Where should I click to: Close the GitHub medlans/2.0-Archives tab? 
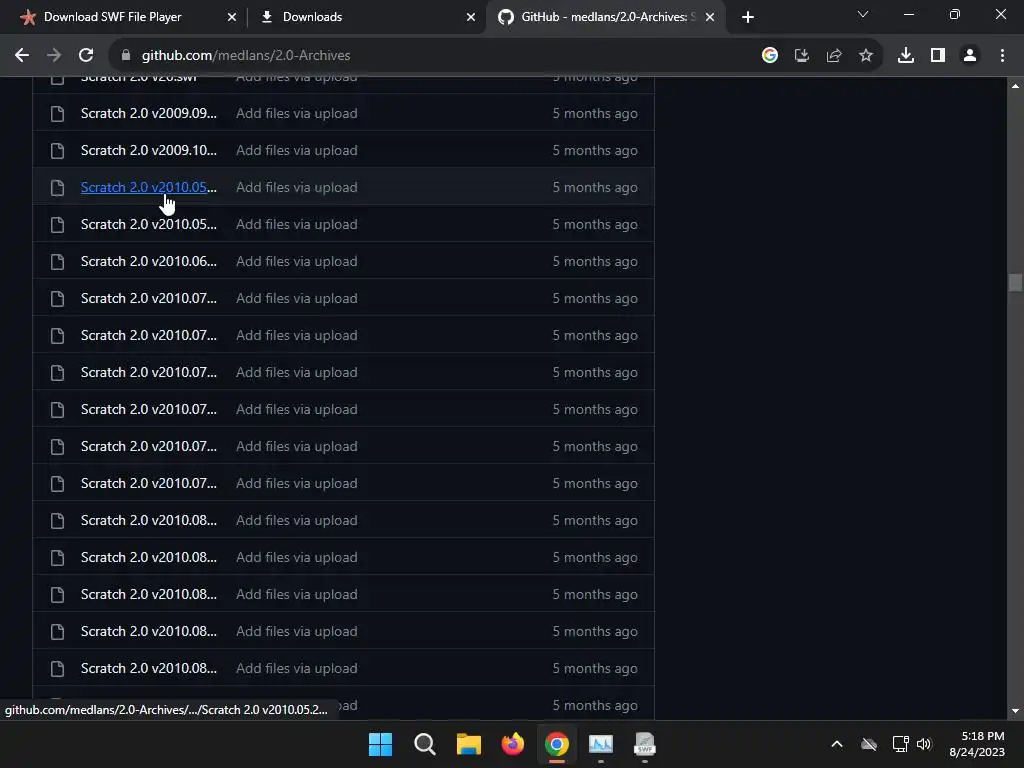click(x=710, y=17)
